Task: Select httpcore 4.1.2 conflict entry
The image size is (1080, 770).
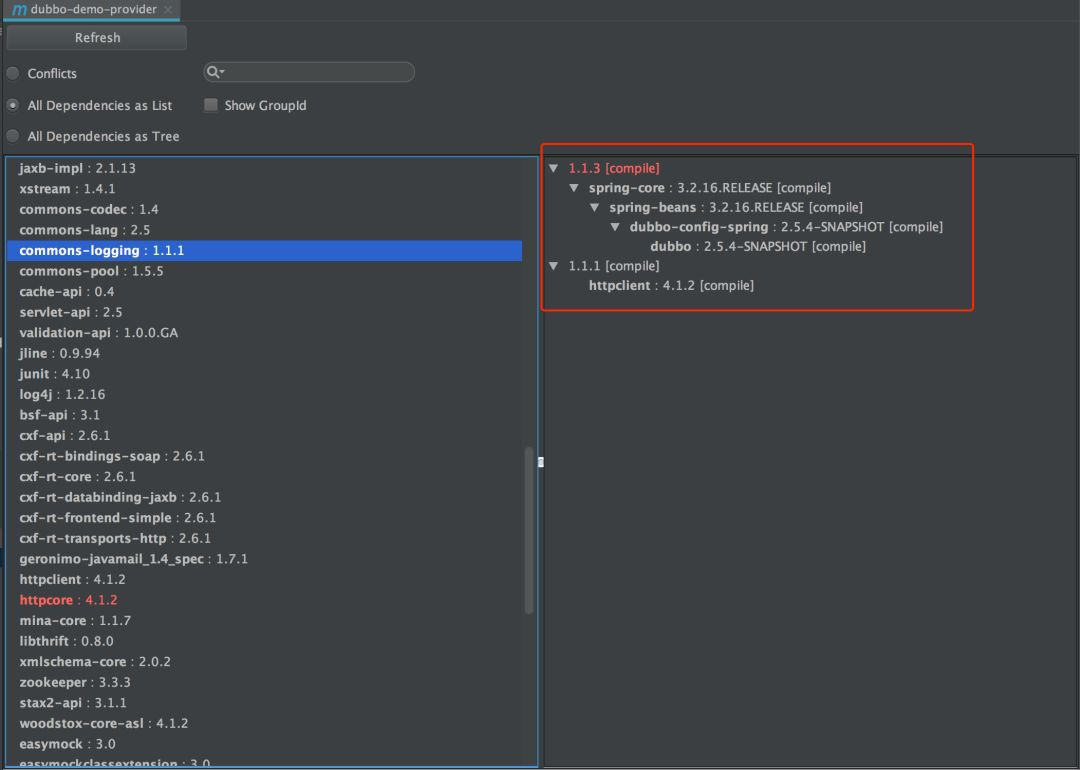Action: point(68,600)
